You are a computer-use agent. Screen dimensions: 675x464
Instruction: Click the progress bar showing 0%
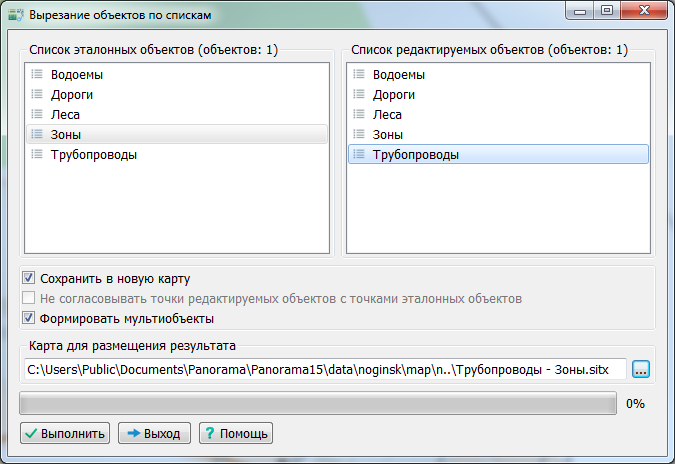[x=318, y=403]
